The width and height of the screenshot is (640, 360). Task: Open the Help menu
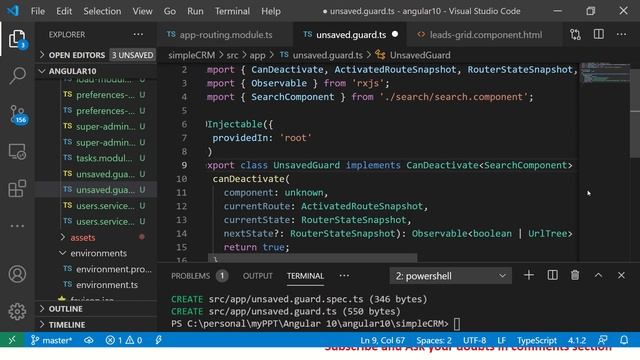coord(271,11)
